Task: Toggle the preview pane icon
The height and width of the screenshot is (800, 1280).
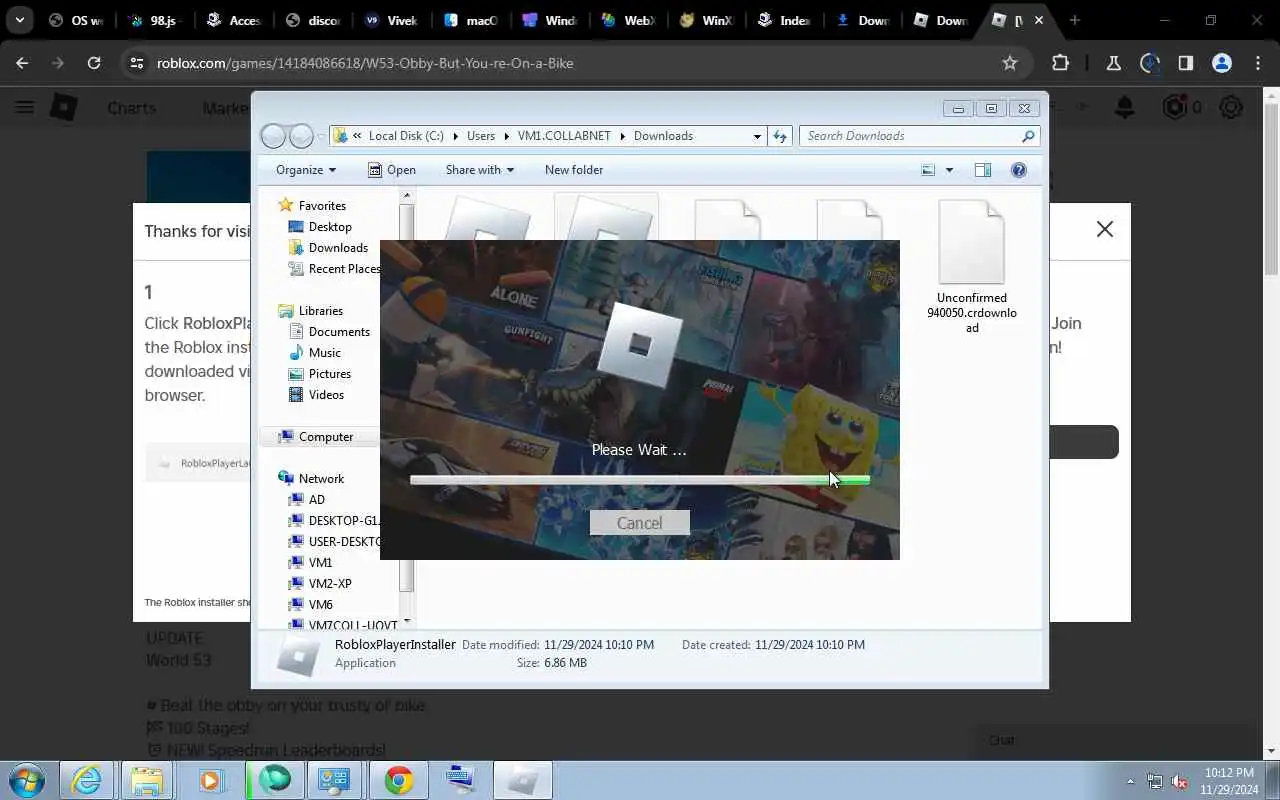Action: tap(983, 170)
